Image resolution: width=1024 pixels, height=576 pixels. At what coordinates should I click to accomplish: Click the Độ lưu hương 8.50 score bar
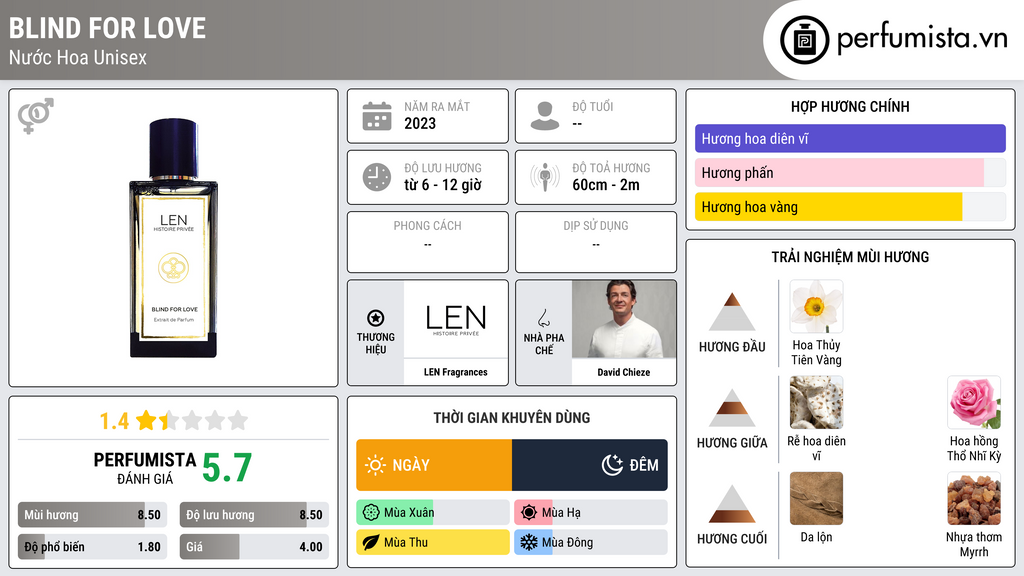[254, 515]
